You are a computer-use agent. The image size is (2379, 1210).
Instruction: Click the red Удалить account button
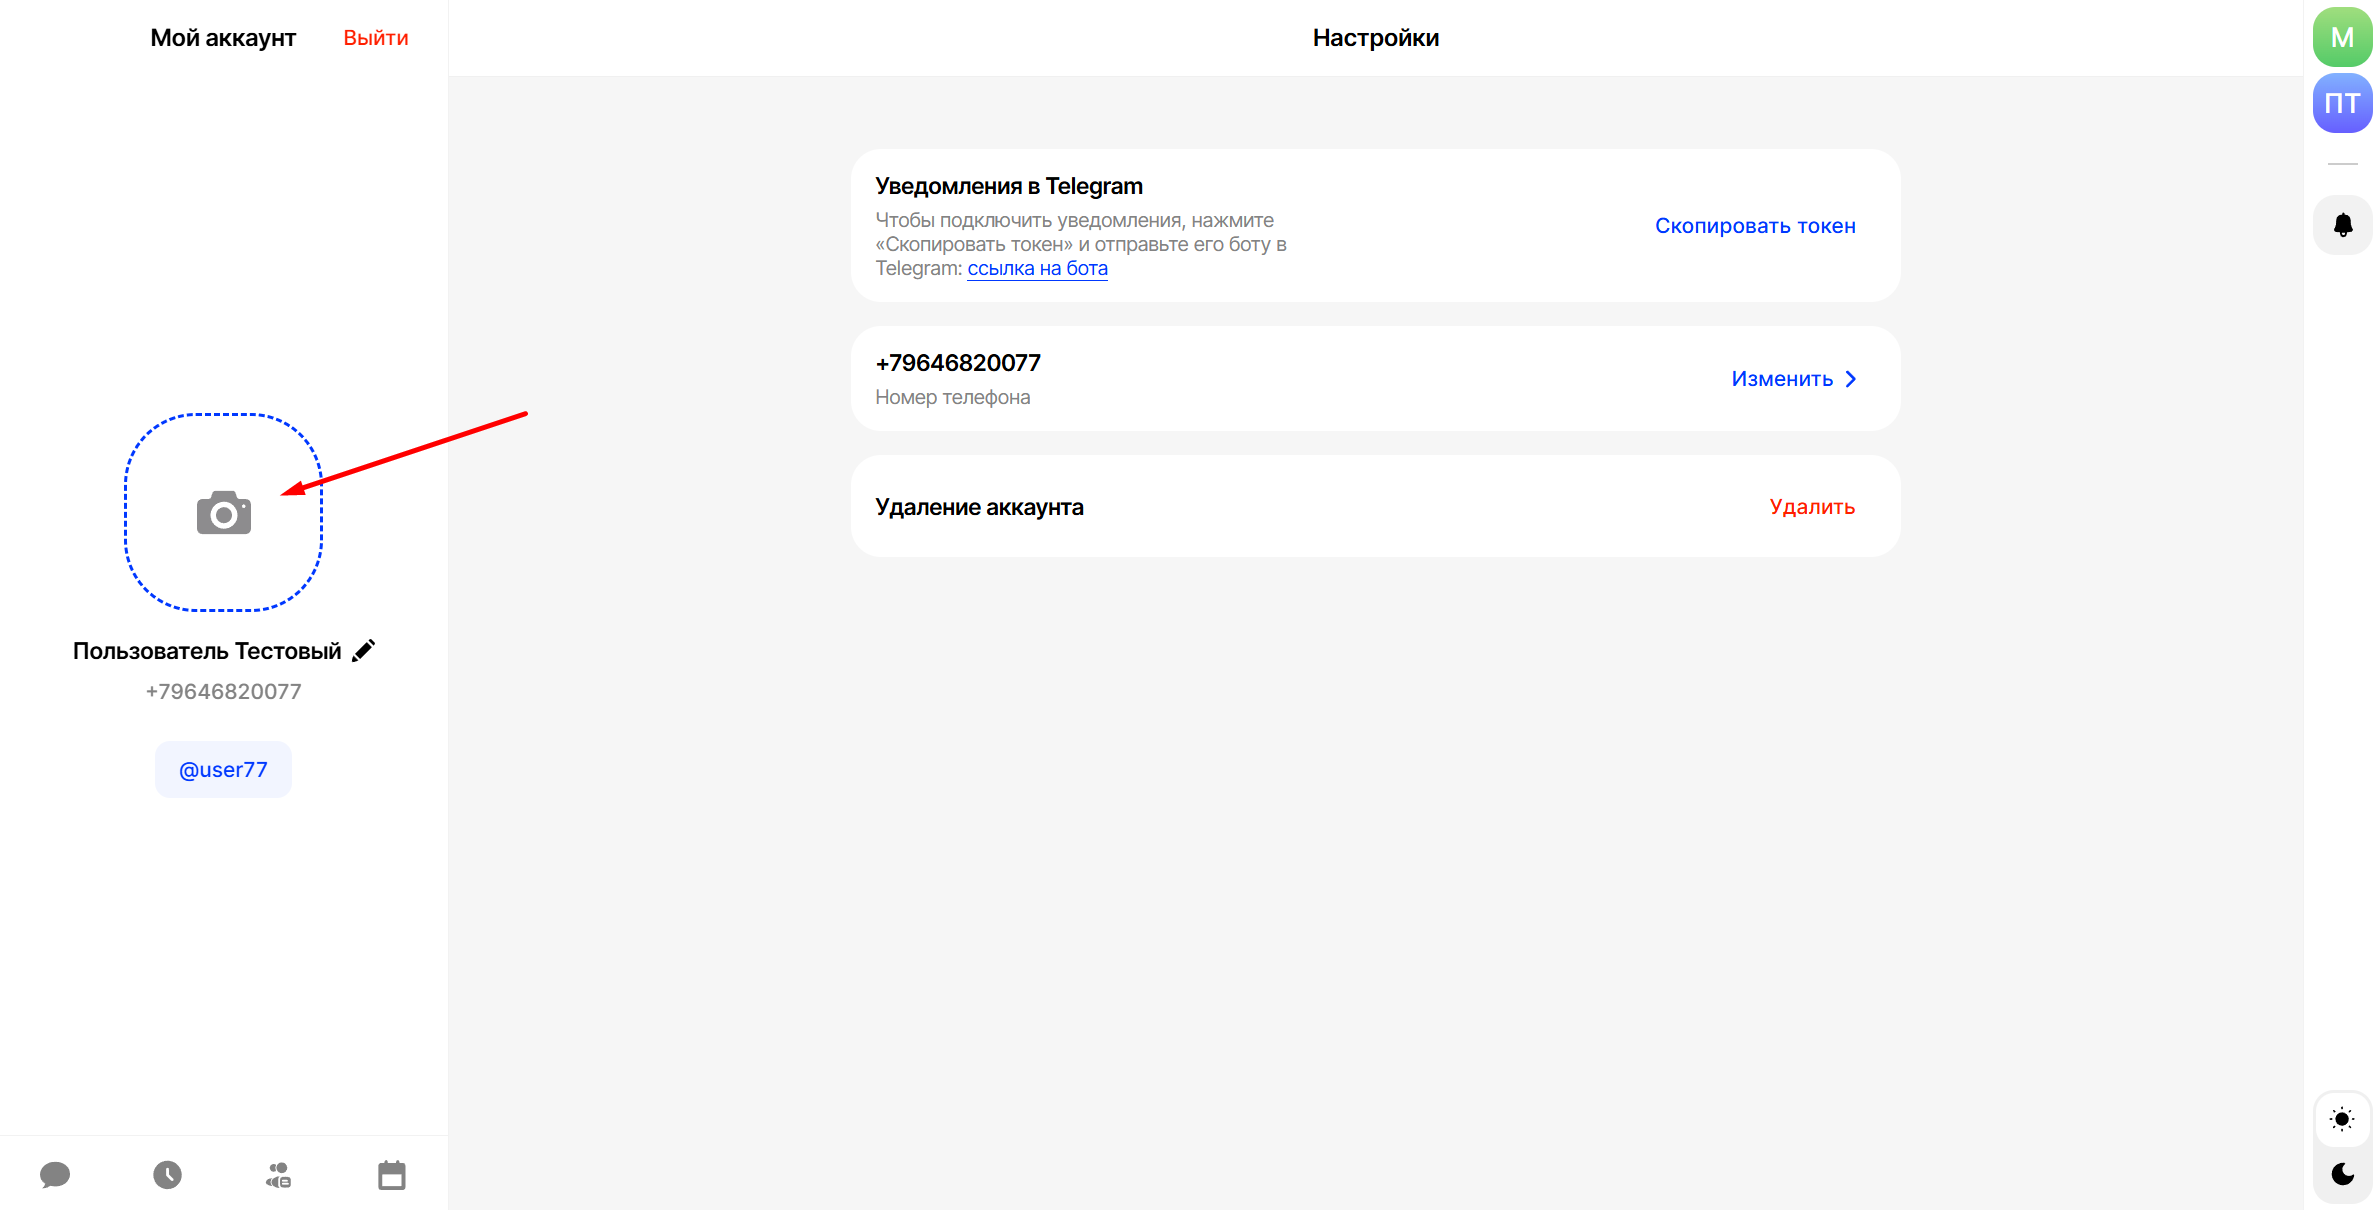point(1811,507)
